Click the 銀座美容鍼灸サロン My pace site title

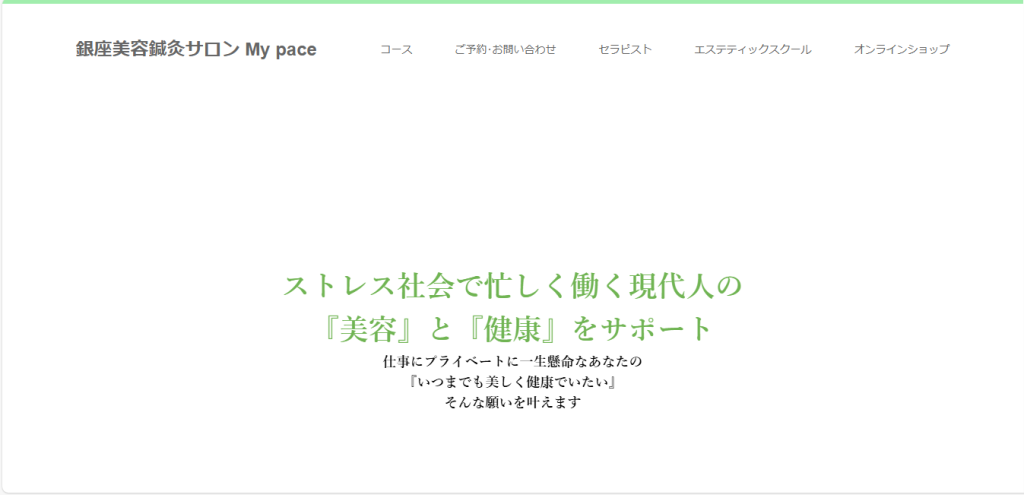196,49
